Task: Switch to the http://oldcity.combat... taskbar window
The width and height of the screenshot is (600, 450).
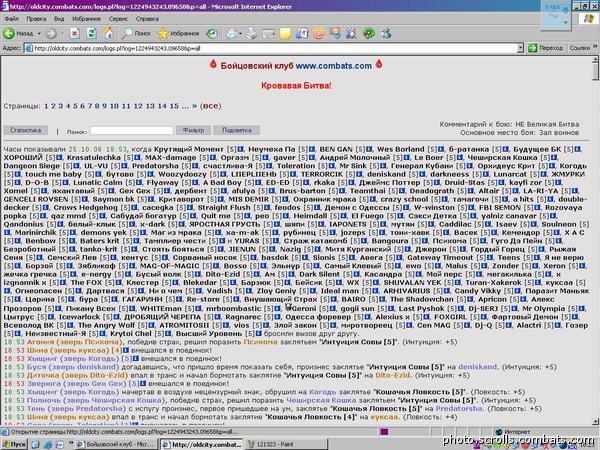Action: pyautogui.click(x=201, y=444)
